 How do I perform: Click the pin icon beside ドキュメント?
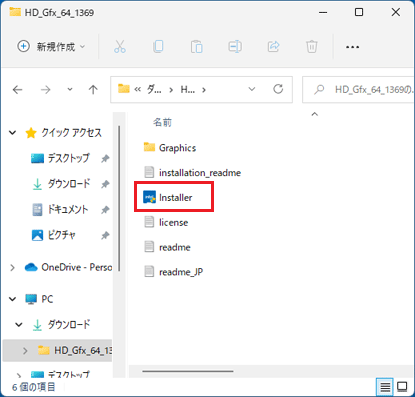105,210
